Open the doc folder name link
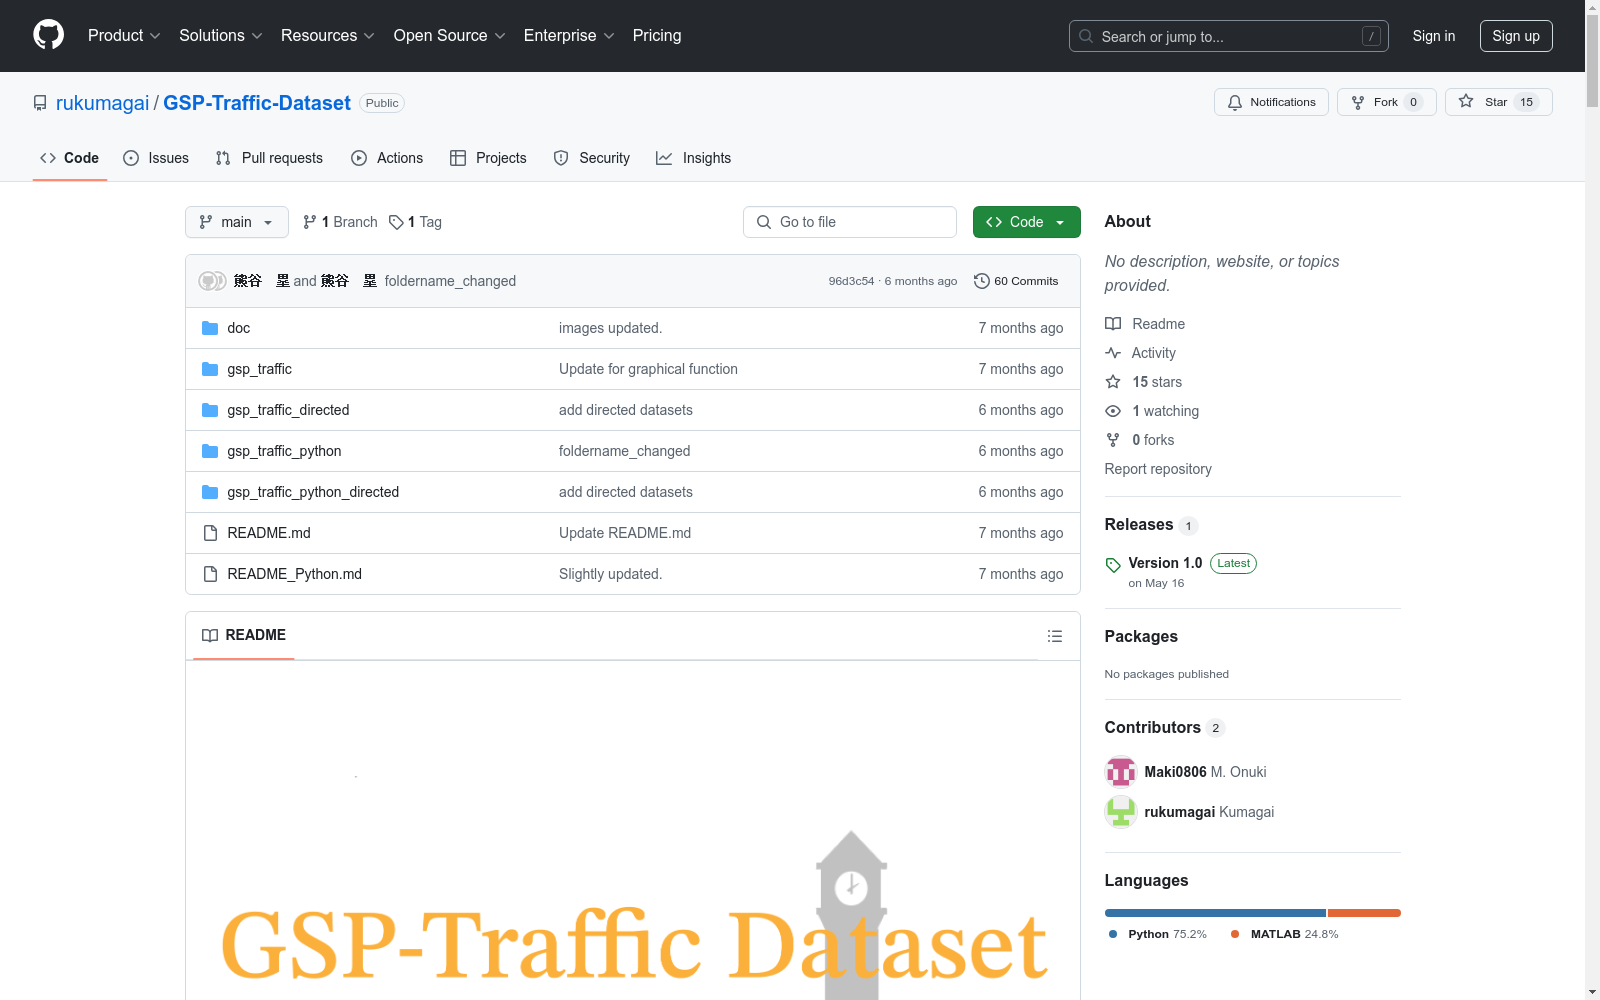 [x=238, y=328]
